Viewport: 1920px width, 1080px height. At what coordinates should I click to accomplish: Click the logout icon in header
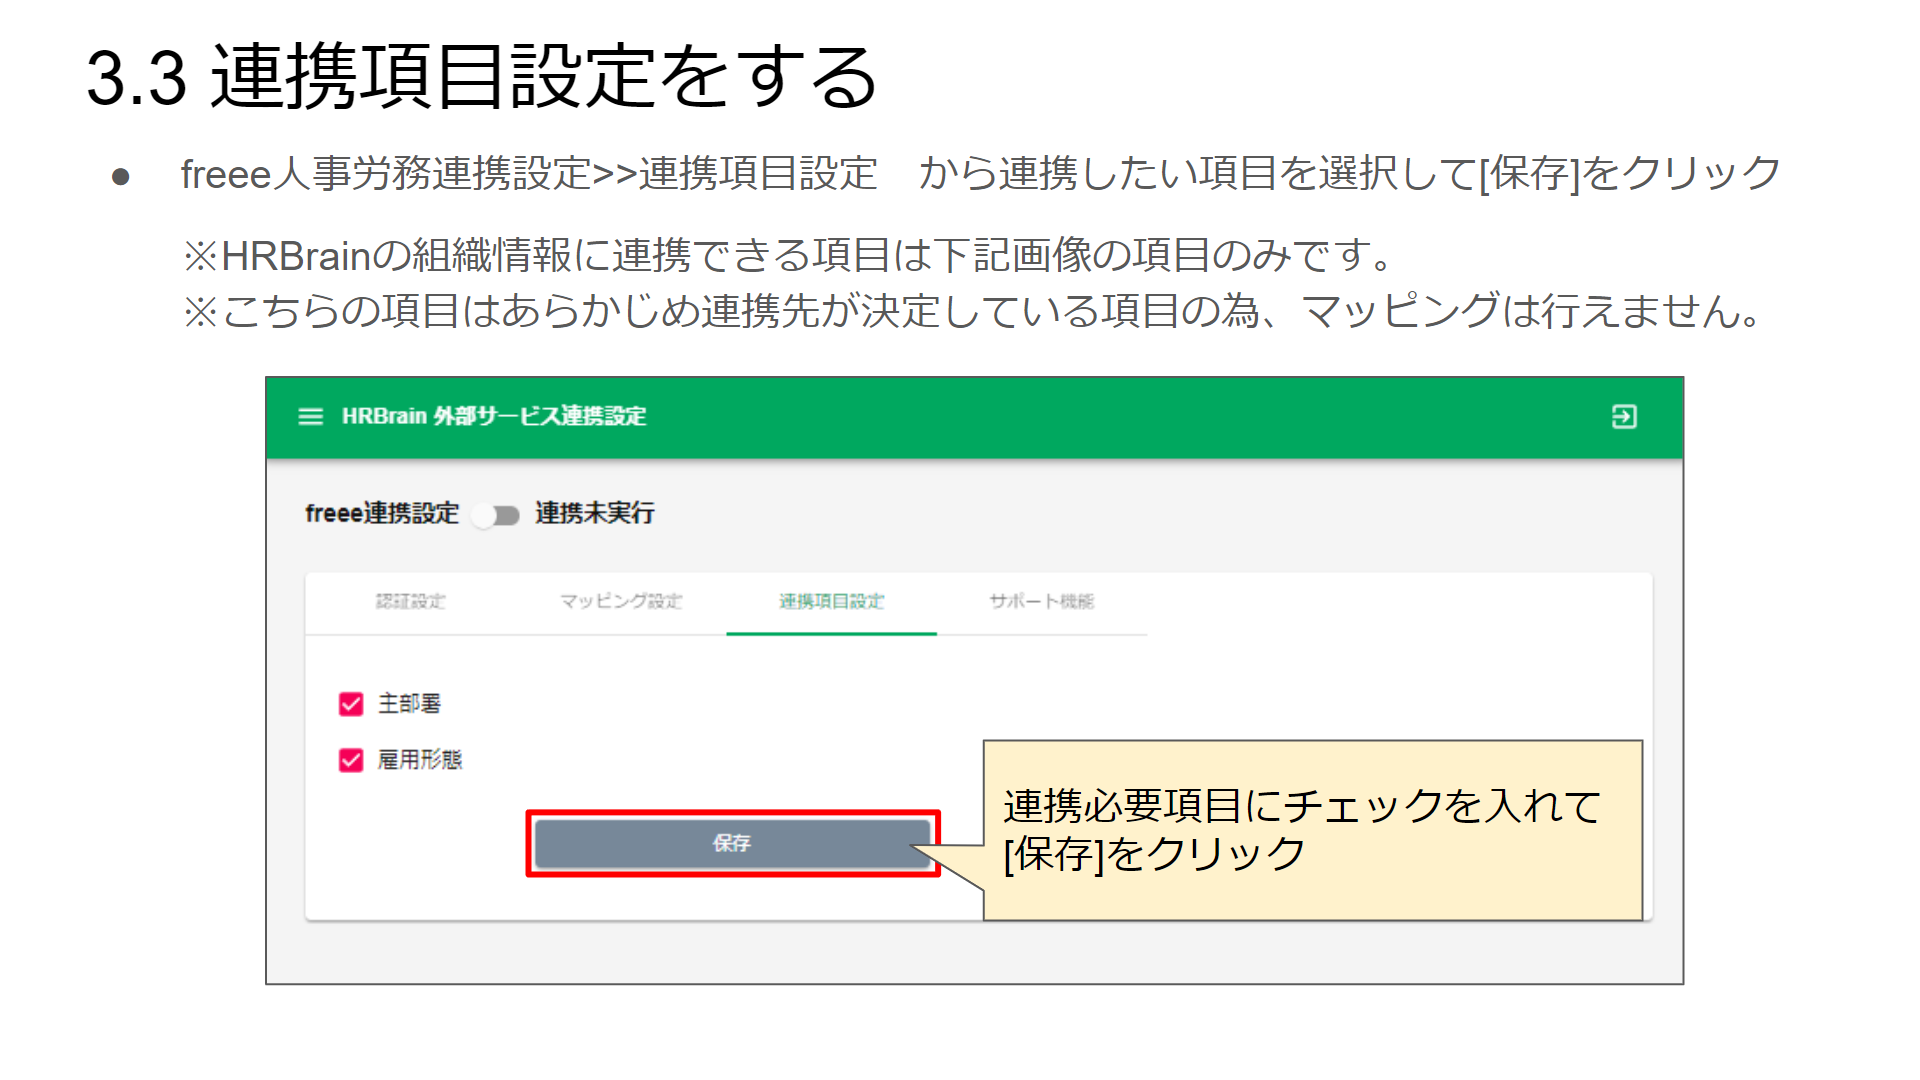pyautogui.click(x=1624, y=416)
